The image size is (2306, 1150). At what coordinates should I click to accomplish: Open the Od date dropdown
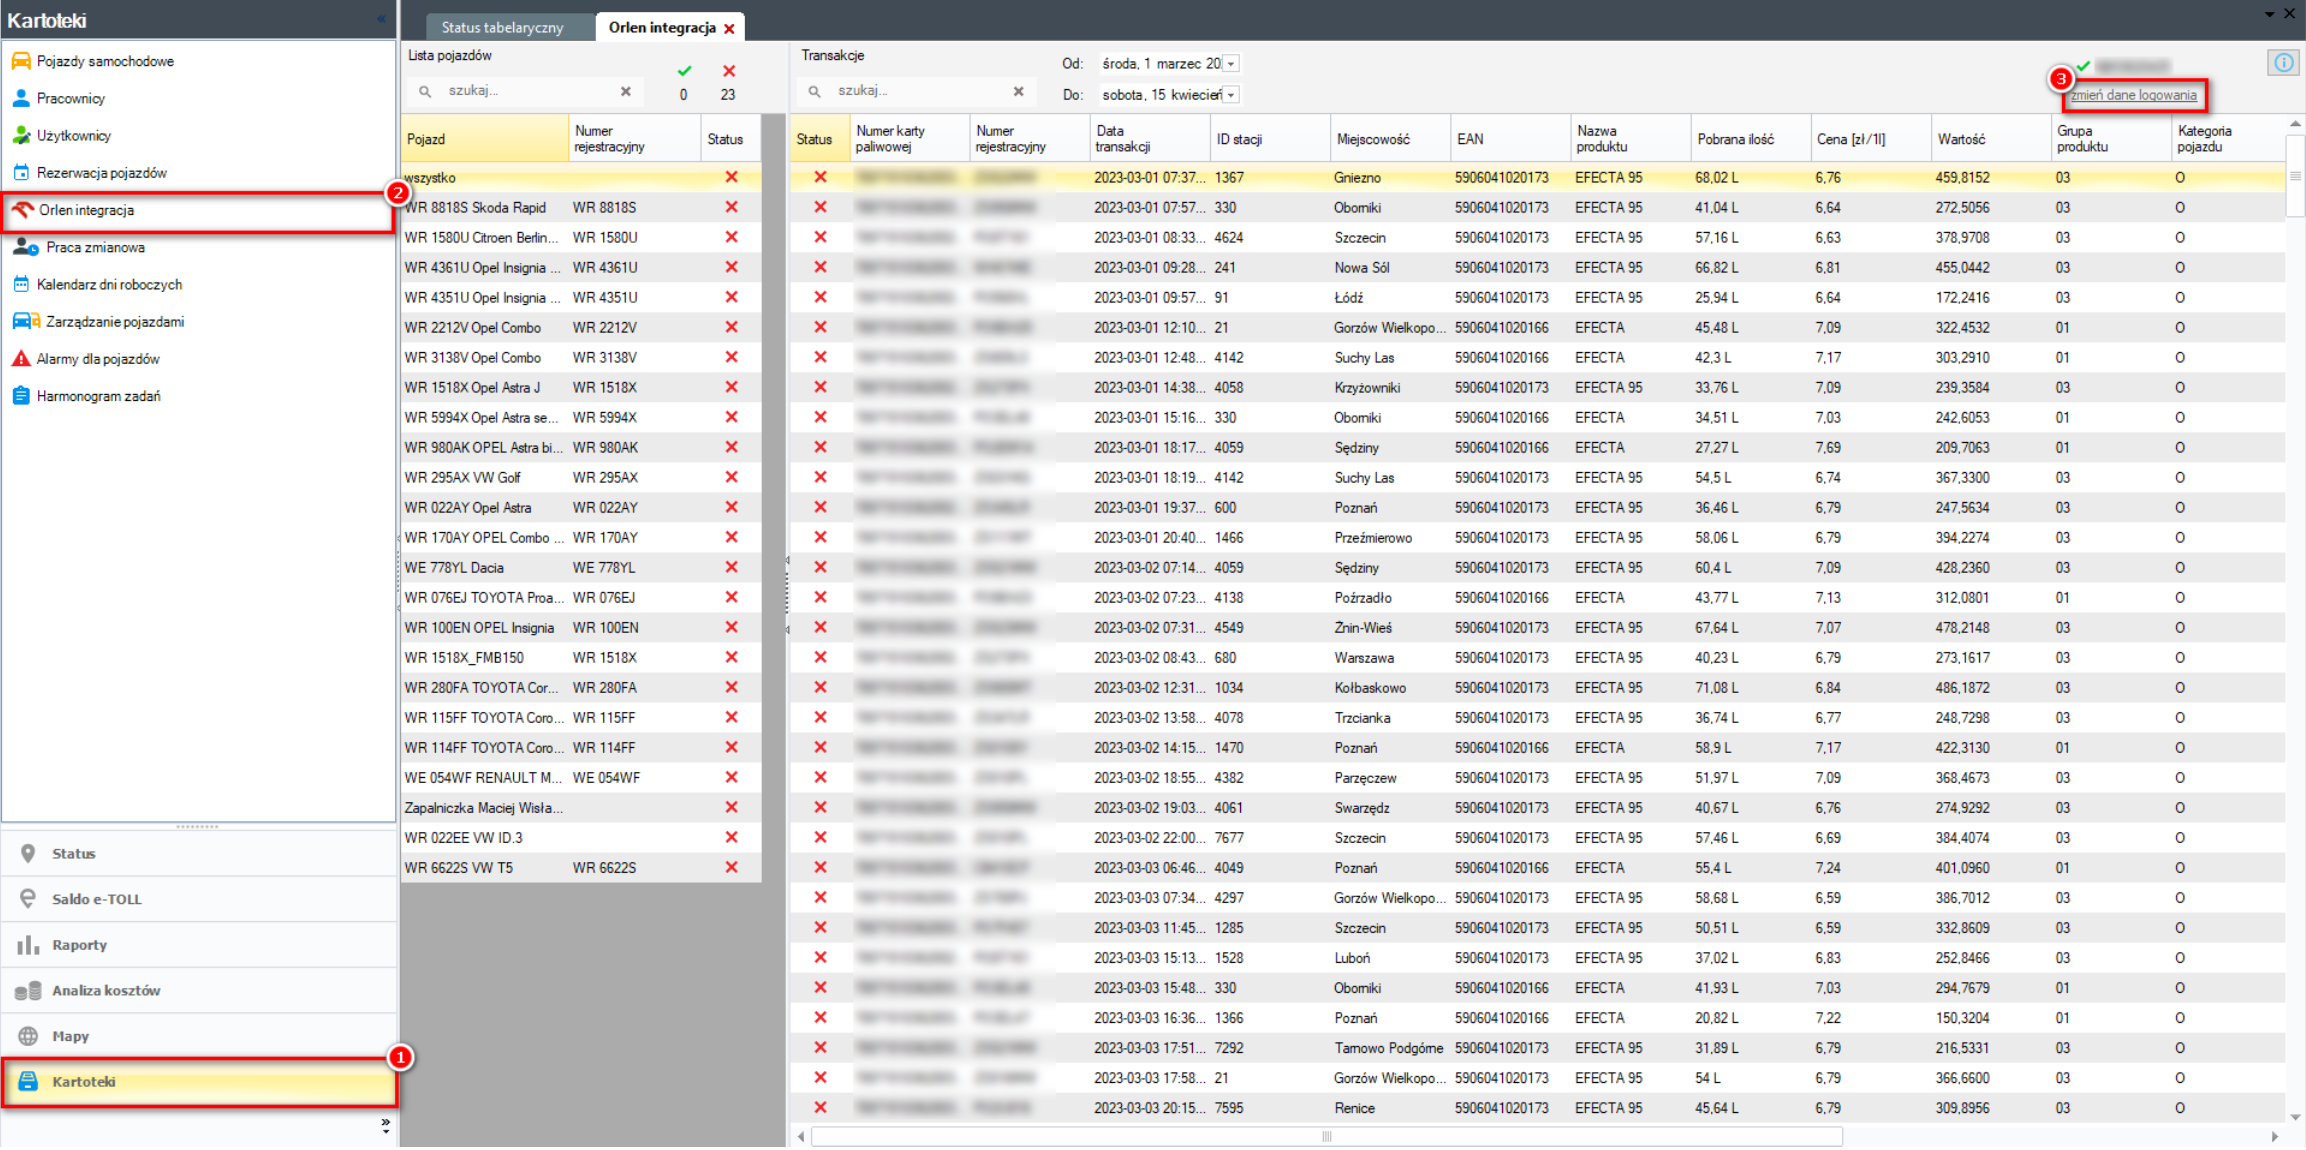(1231, 63)
